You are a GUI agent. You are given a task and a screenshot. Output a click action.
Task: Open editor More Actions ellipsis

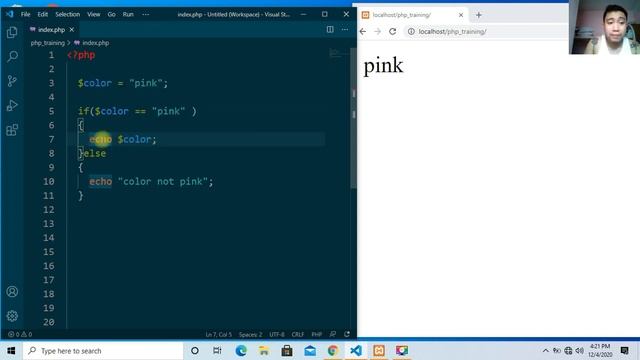pos(345,29)
